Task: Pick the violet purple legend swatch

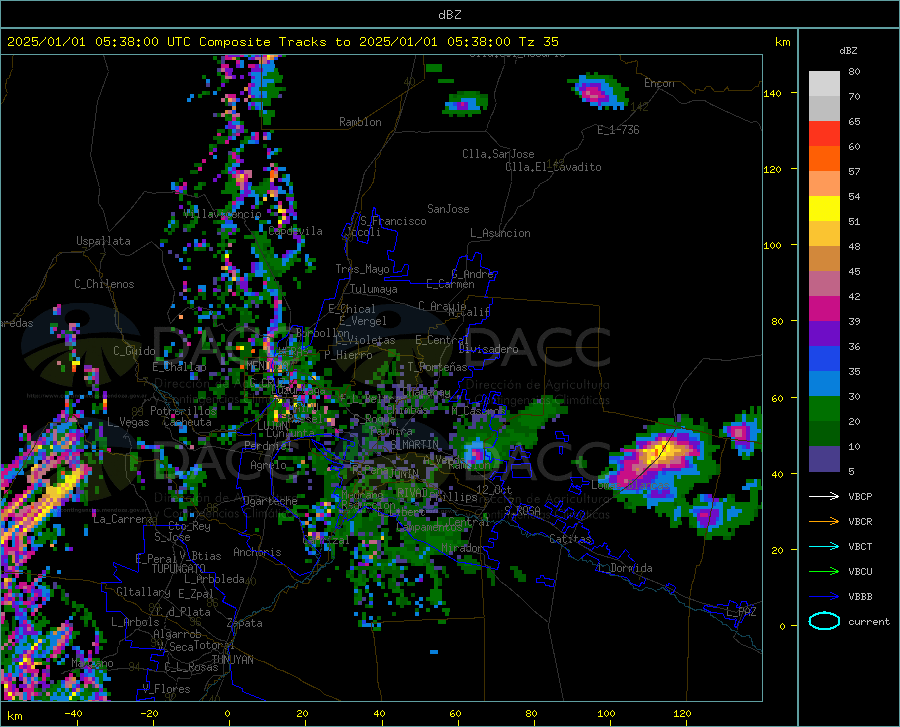Action: (x=824, y=334)
